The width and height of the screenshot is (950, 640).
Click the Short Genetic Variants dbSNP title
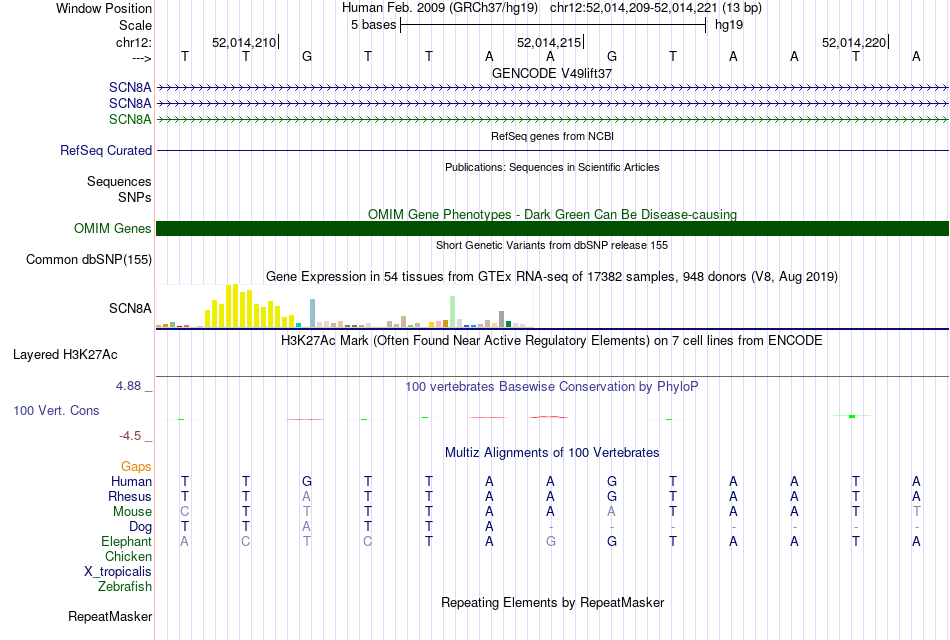[x=552, y=245]
